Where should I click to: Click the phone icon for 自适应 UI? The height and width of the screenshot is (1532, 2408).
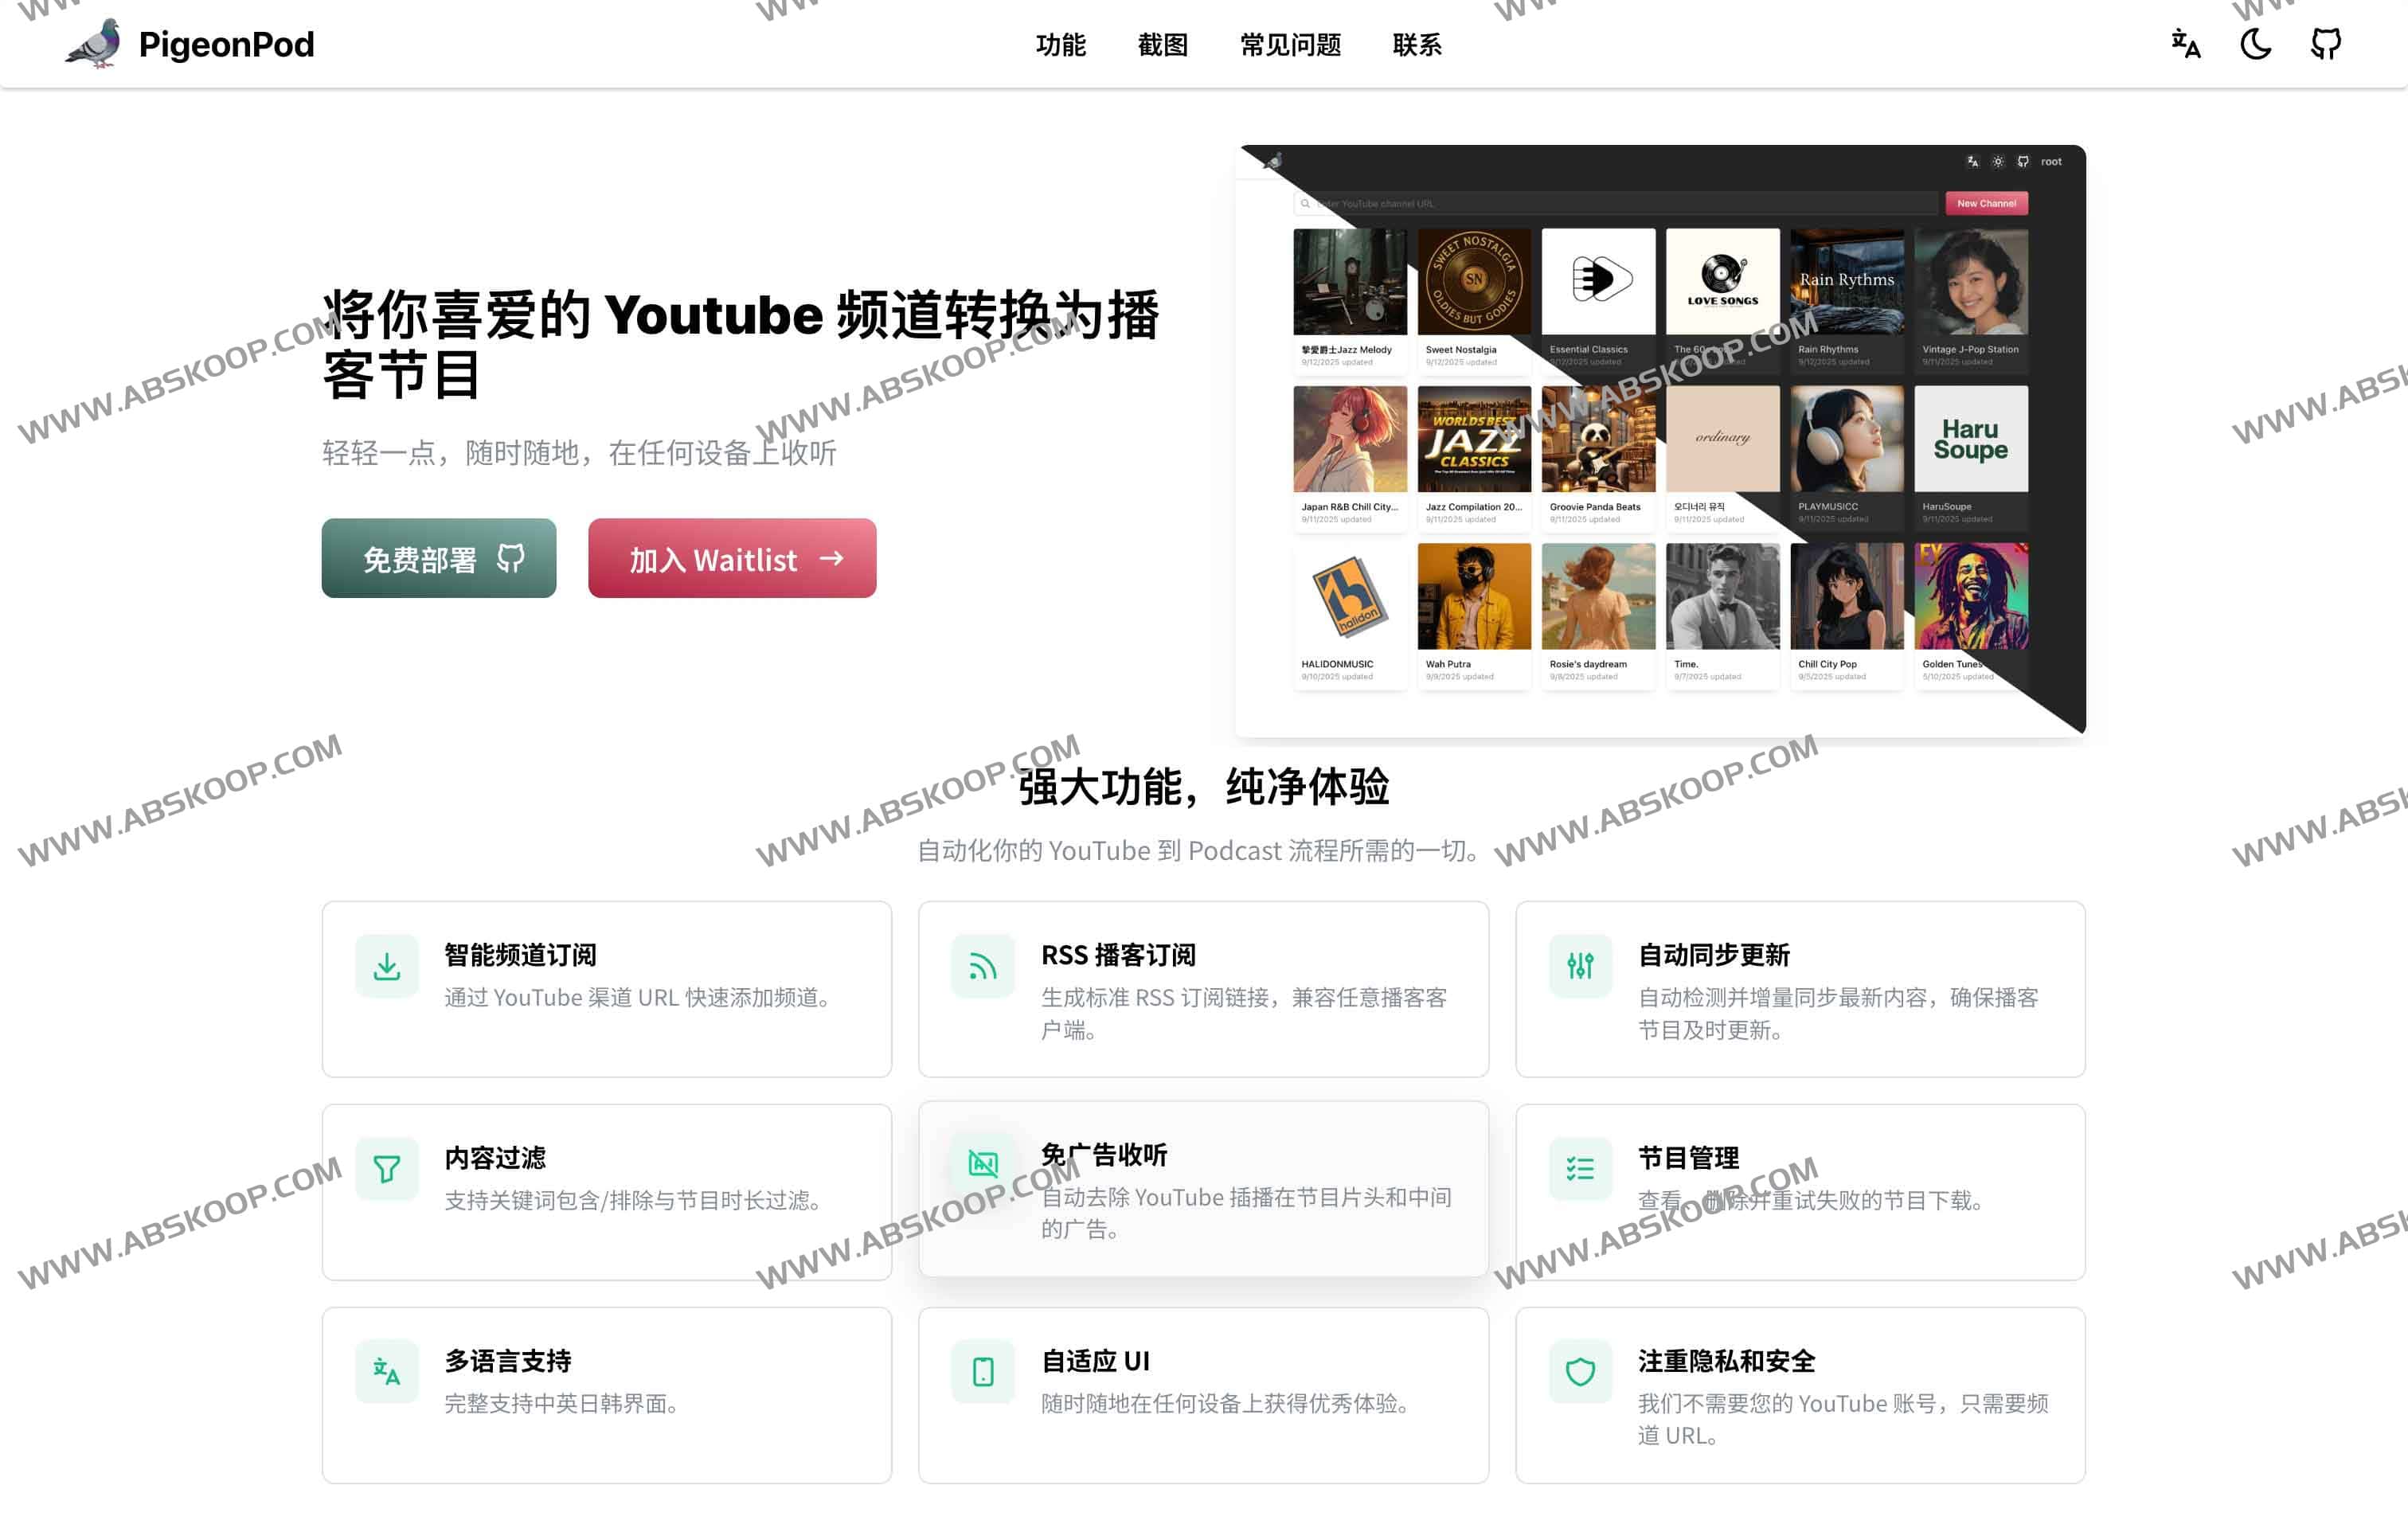[983, 1372]
